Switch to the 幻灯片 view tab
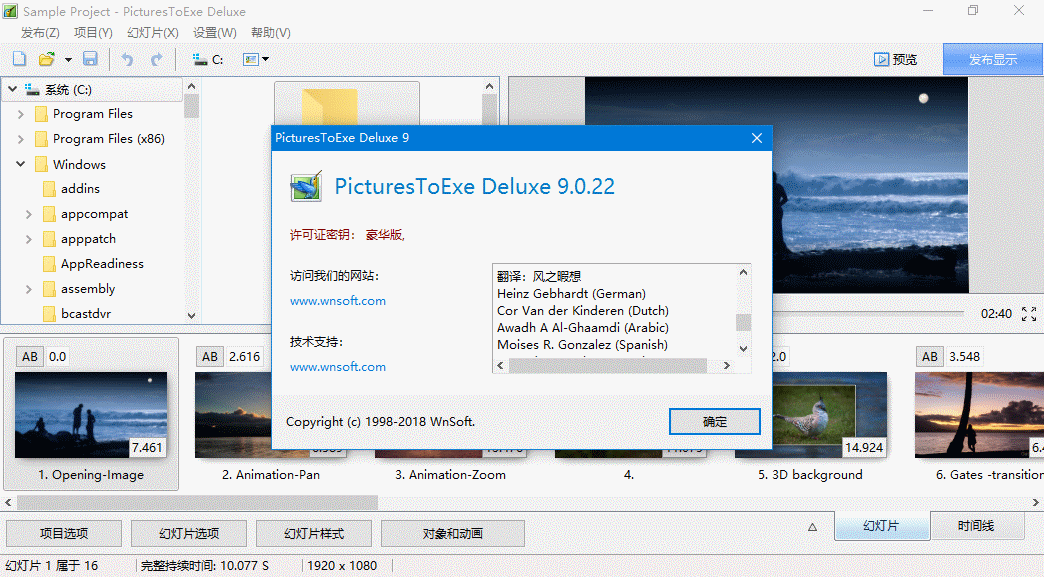 [882, 526]
